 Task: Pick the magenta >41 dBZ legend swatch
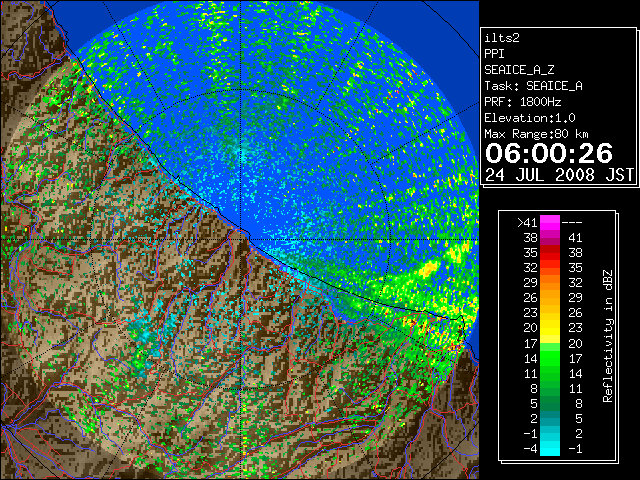coord(550,223)
